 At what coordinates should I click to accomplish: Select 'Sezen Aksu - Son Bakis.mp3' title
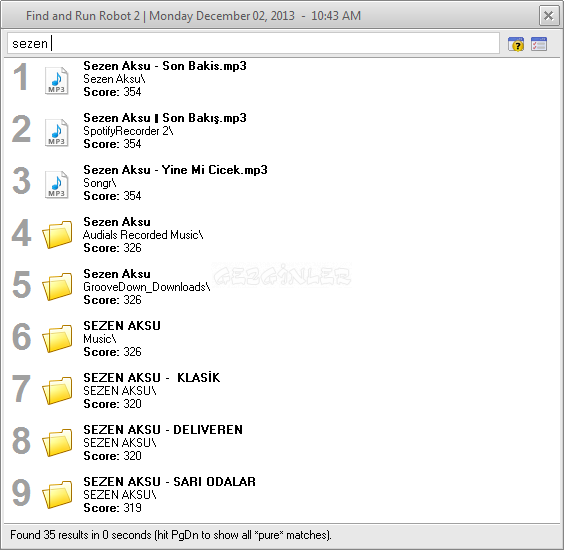[165, 66]
